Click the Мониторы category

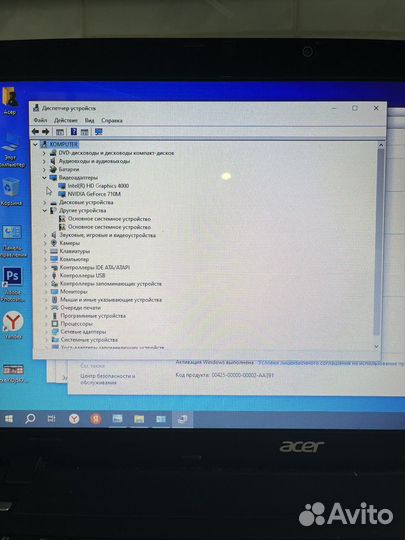74,292
